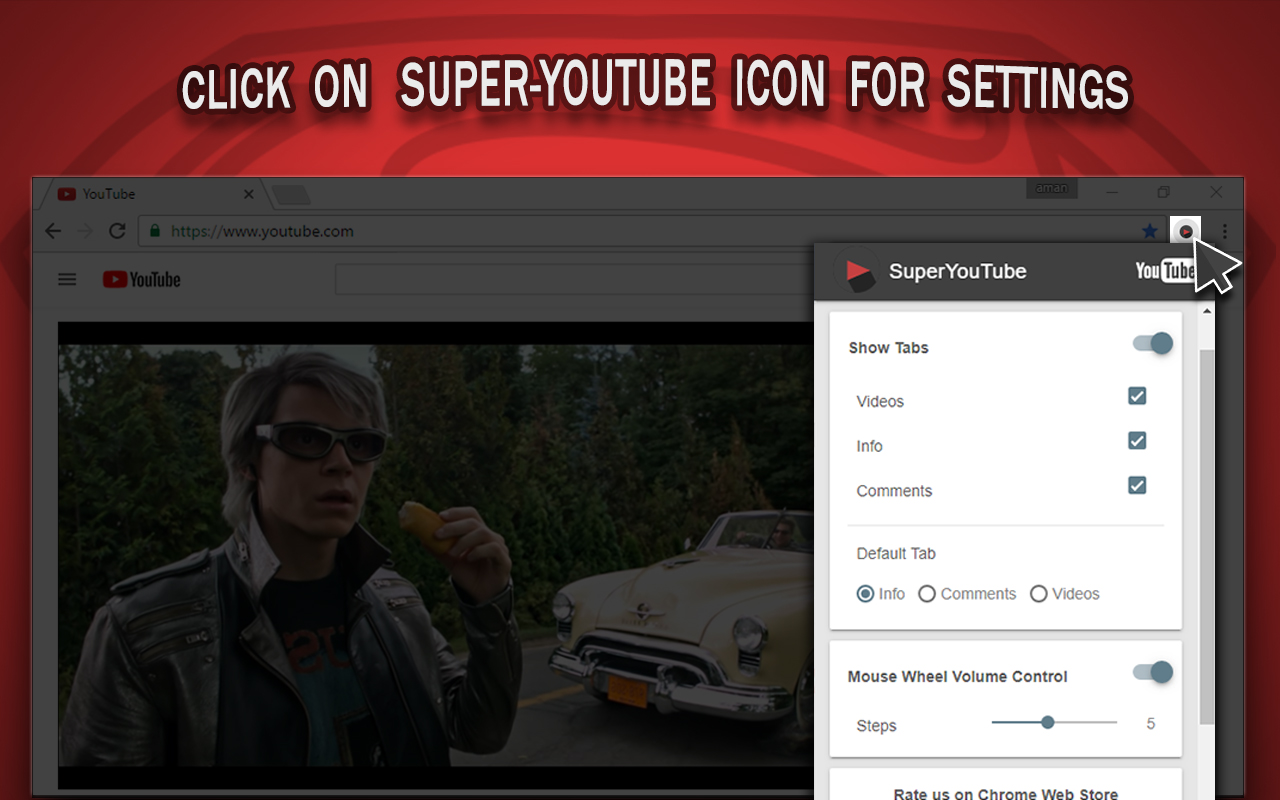1280x800 pixels.
Task: Click the aman profile button in title bar
Action: [1052, 189]
